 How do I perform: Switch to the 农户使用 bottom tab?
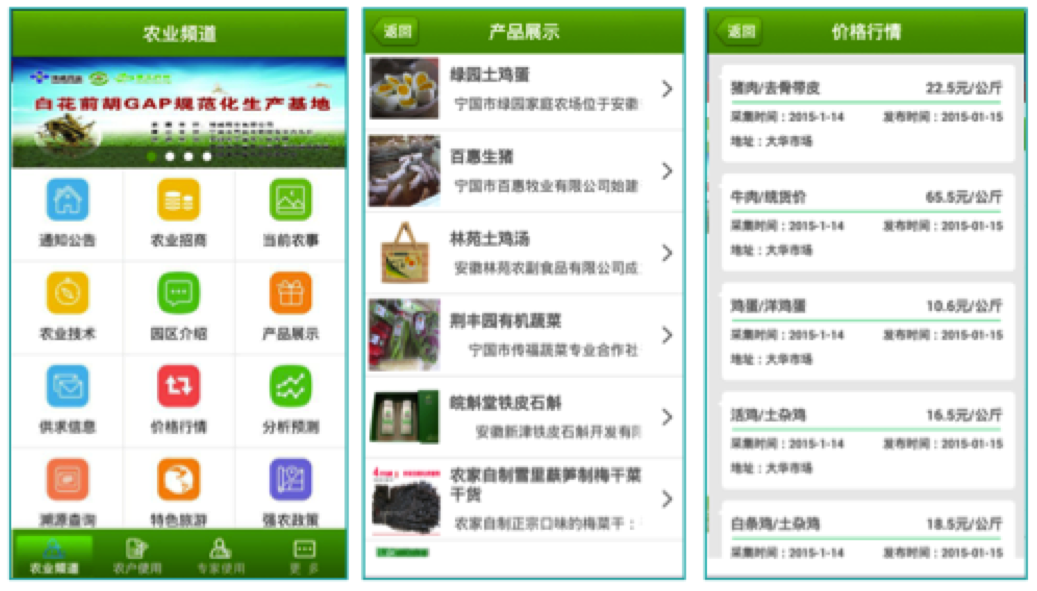pos(137,554)
